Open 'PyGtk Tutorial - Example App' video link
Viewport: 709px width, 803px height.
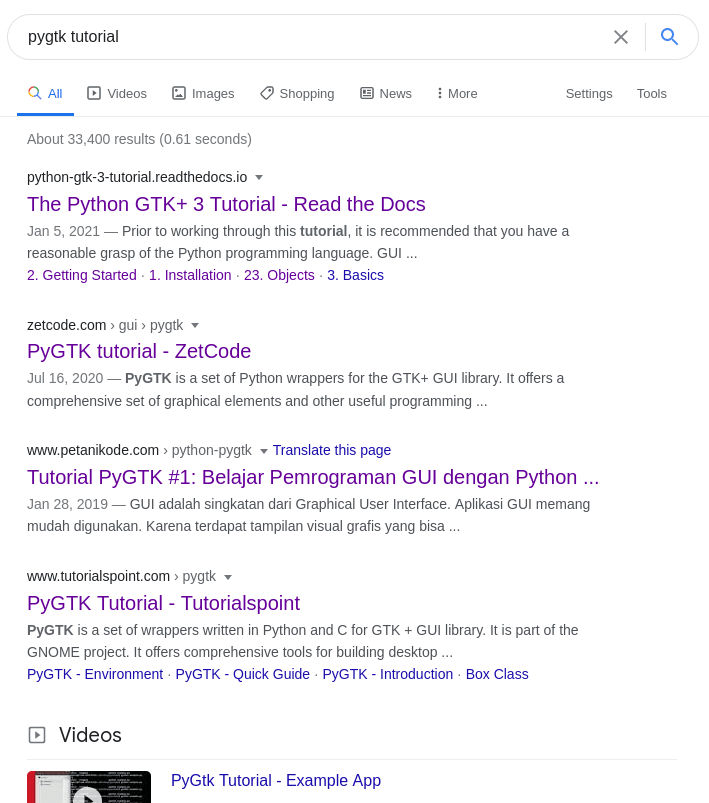point(276,780)
